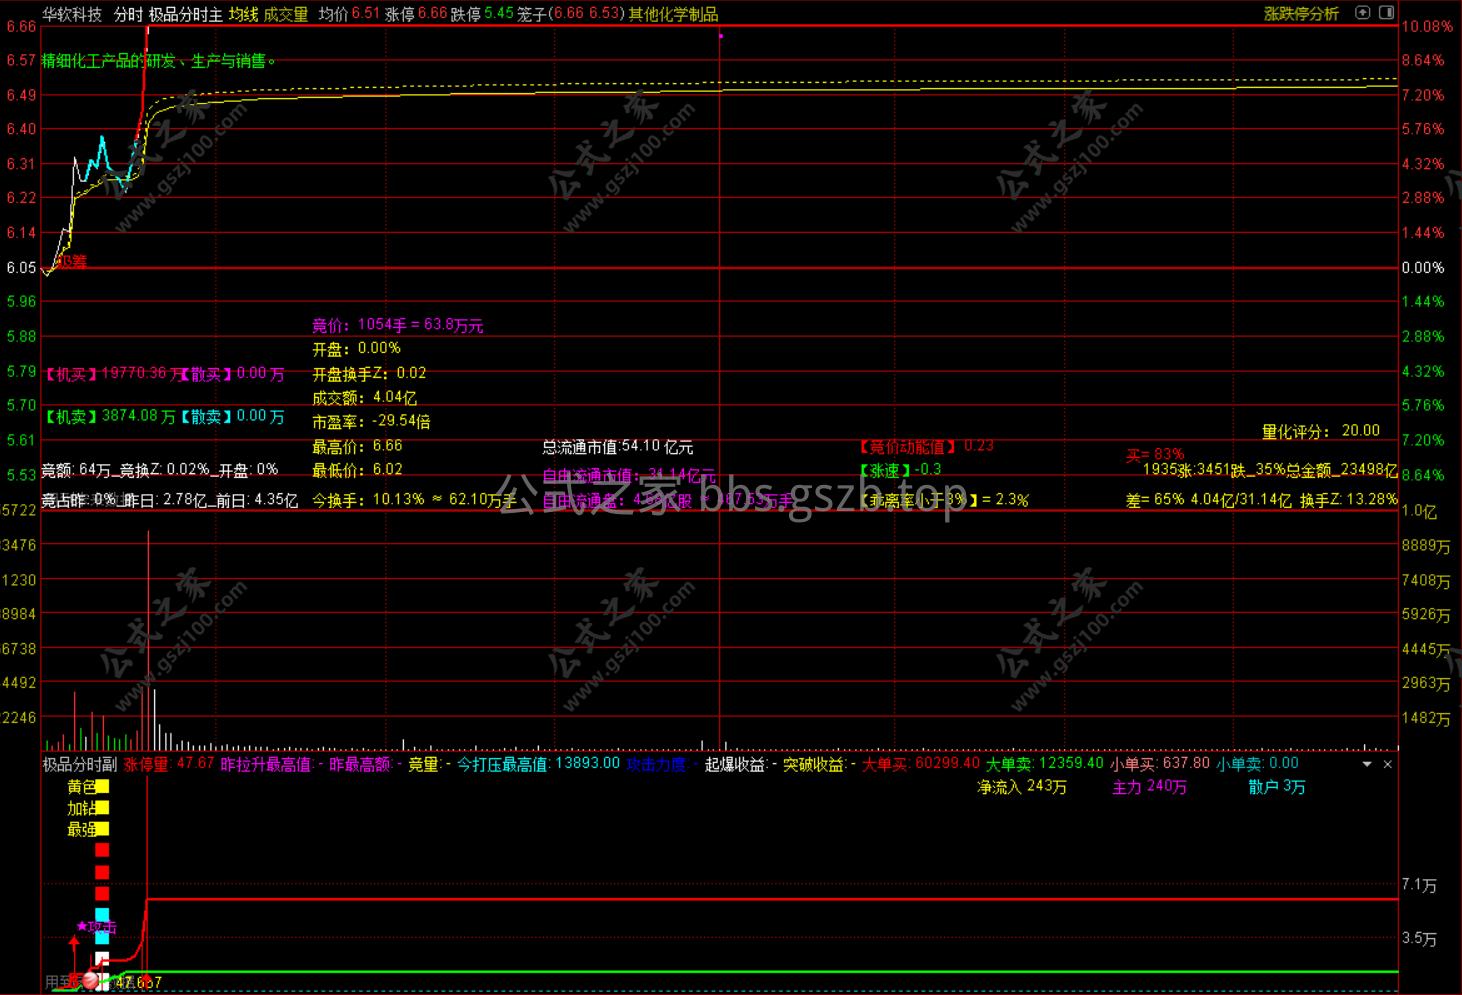Click the 【机买】19770.36 万 label

(113, 374)
